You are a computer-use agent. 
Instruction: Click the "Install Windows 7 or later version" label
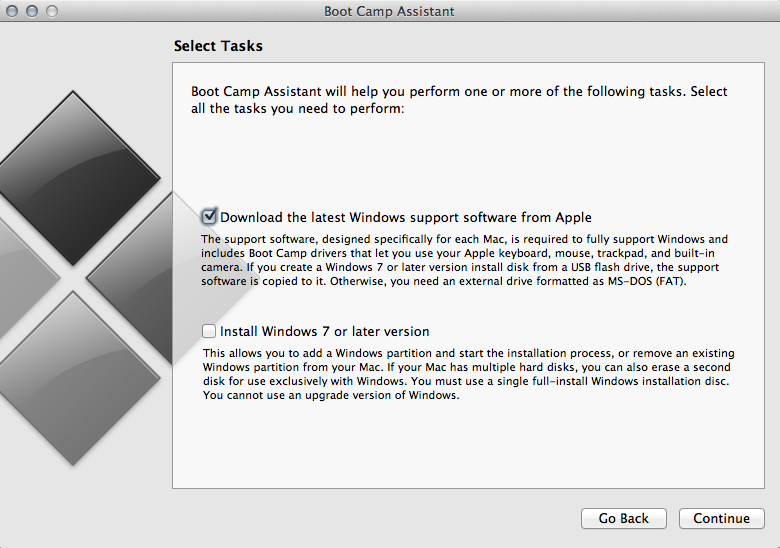click(x=325, y=331)
